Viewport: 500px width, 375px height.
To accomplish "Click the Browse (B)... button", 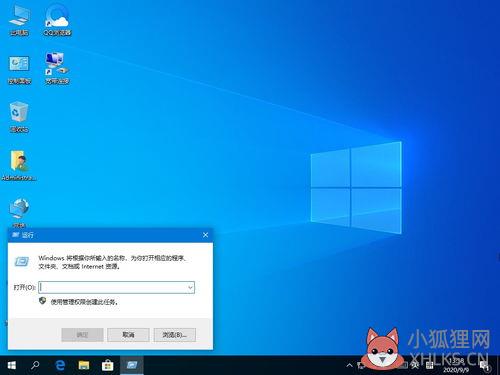I will click(x=175, y=335).
